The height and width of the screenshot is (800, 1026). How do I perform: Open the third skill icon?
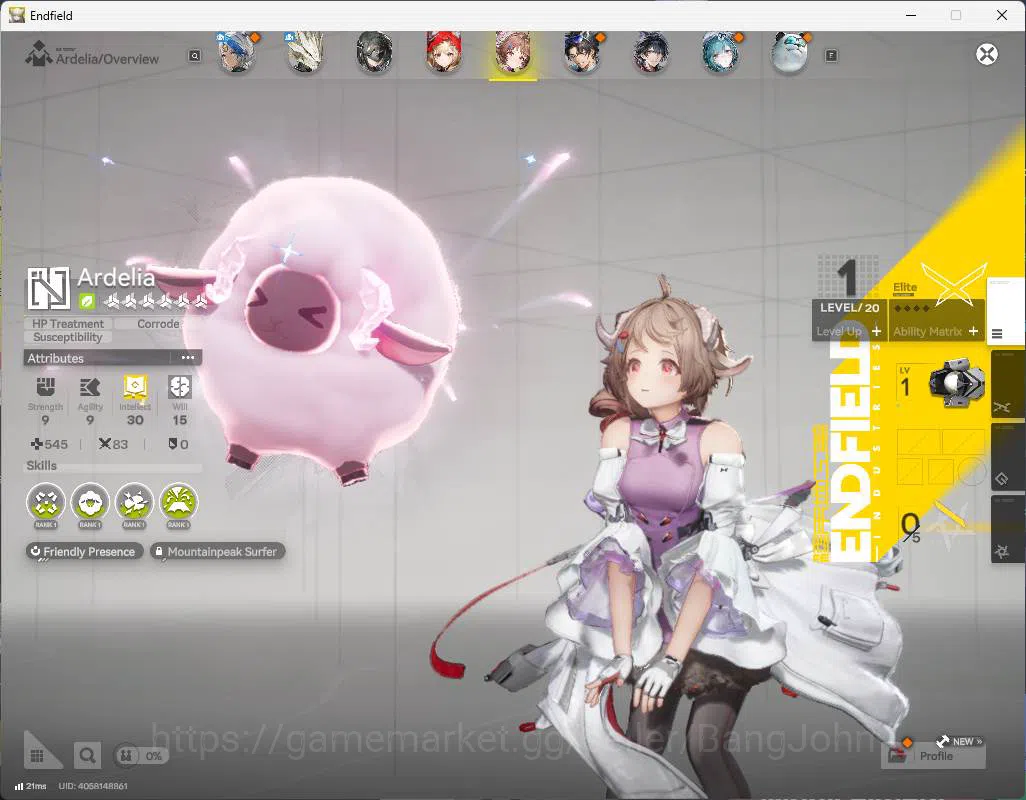(x=134, y=503)
